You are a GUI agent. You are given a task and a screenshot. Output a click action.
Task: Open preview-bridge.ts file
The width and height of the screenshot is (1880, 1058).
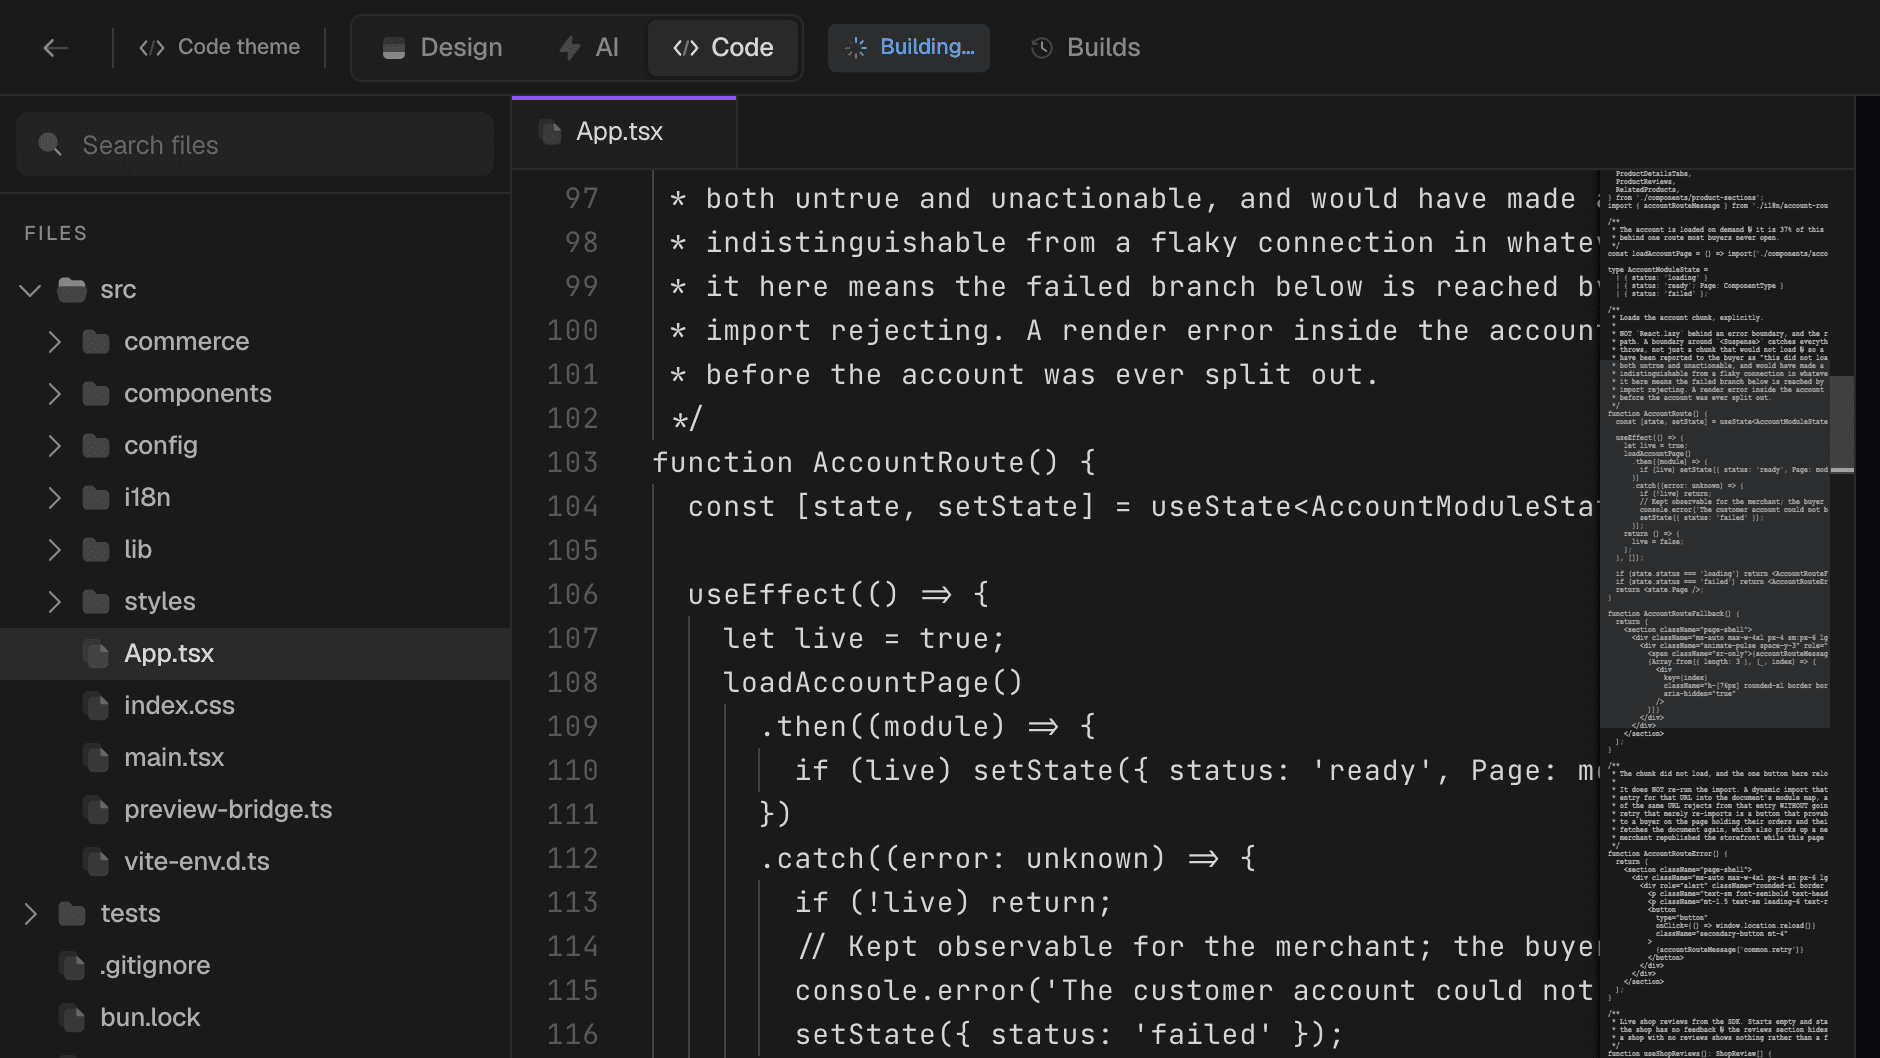[x=255, y=810]
